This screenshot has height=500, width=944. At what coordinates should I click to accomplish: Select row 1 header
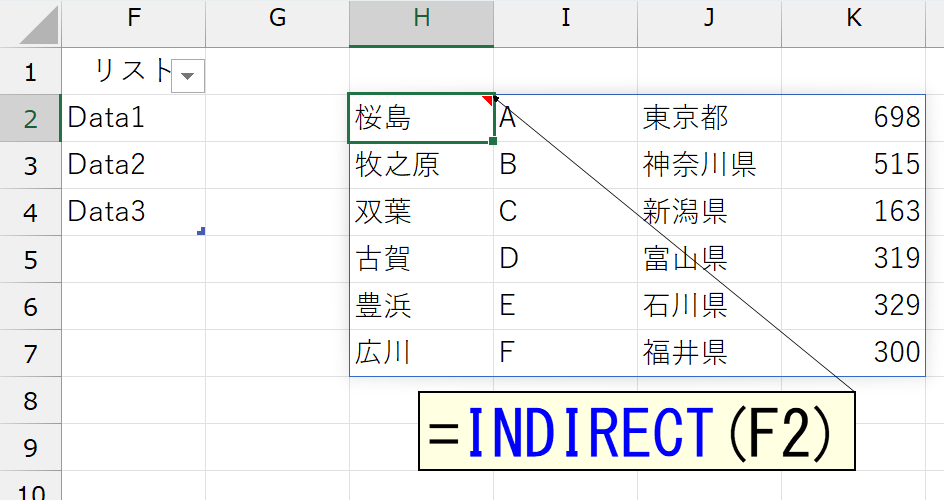(30, 71)
